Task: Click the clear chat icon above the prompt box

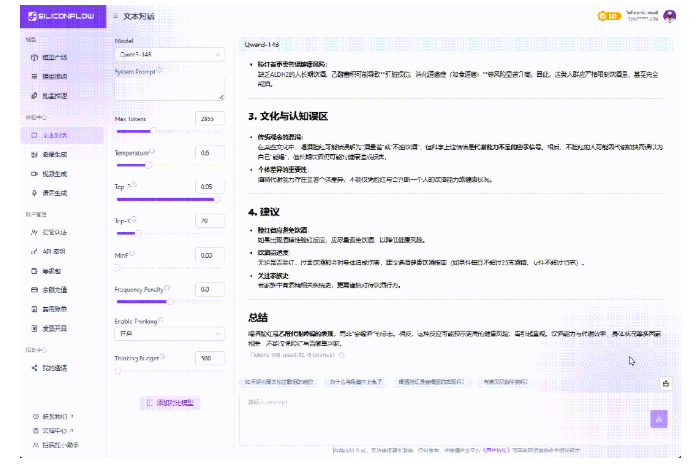Action: (665, 382)
